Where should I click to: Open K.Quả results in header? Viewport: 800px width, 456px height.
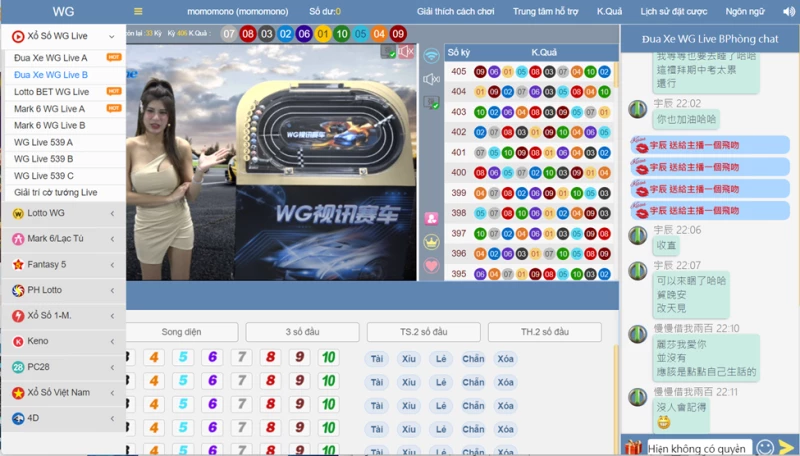(x=609, y=11)
